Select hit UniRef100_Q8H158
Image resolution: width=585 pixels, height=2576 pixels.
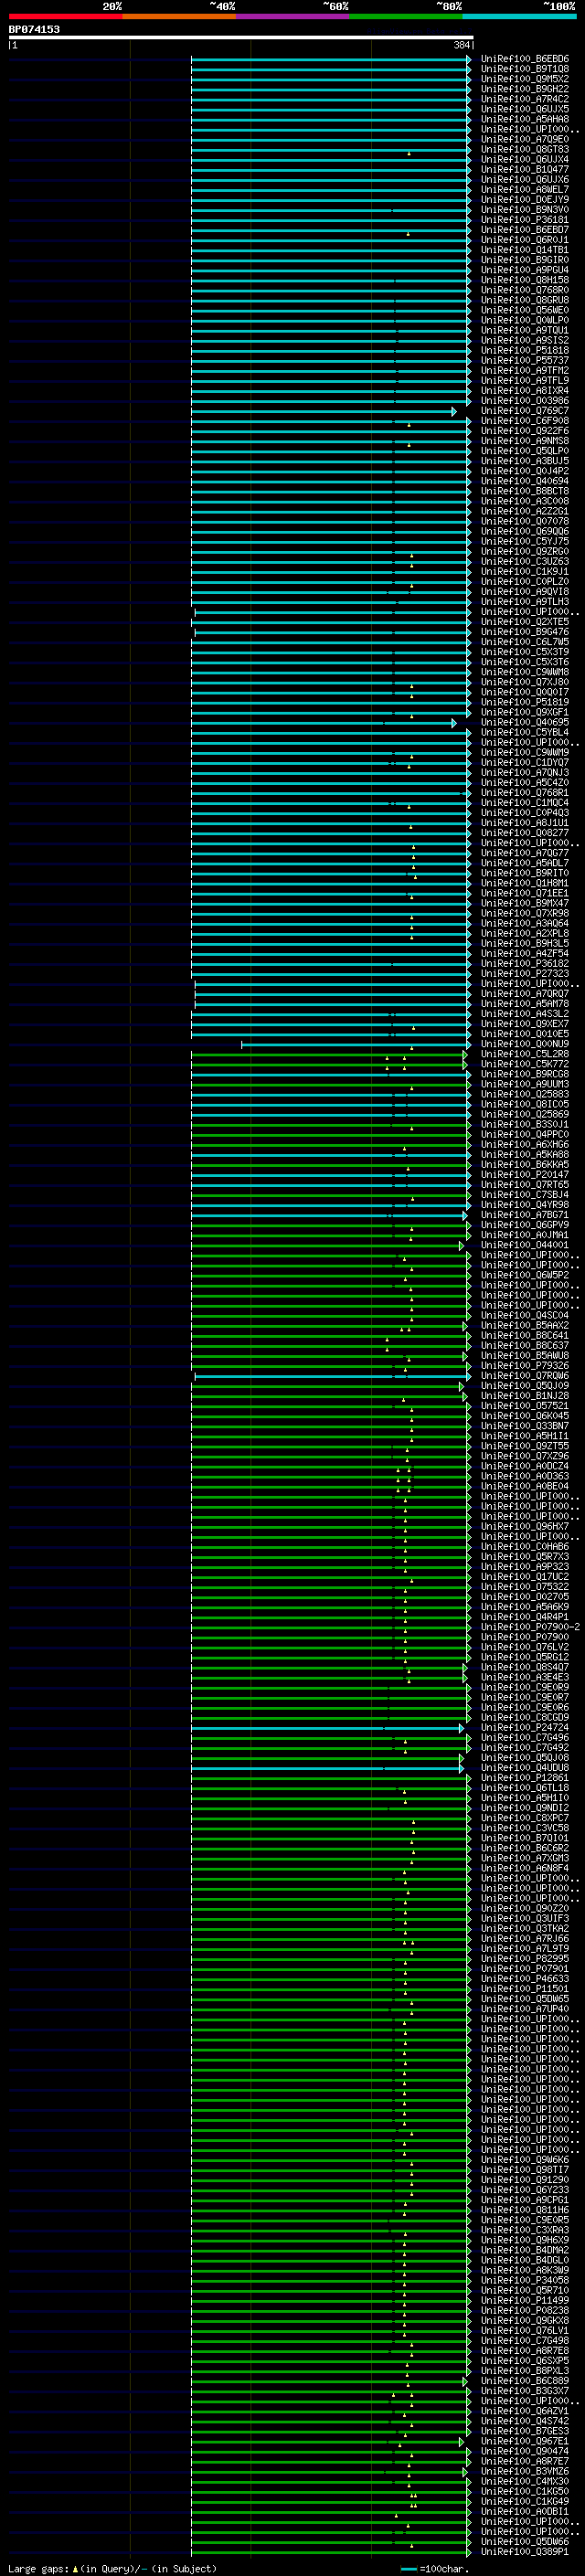click(525, 280)
